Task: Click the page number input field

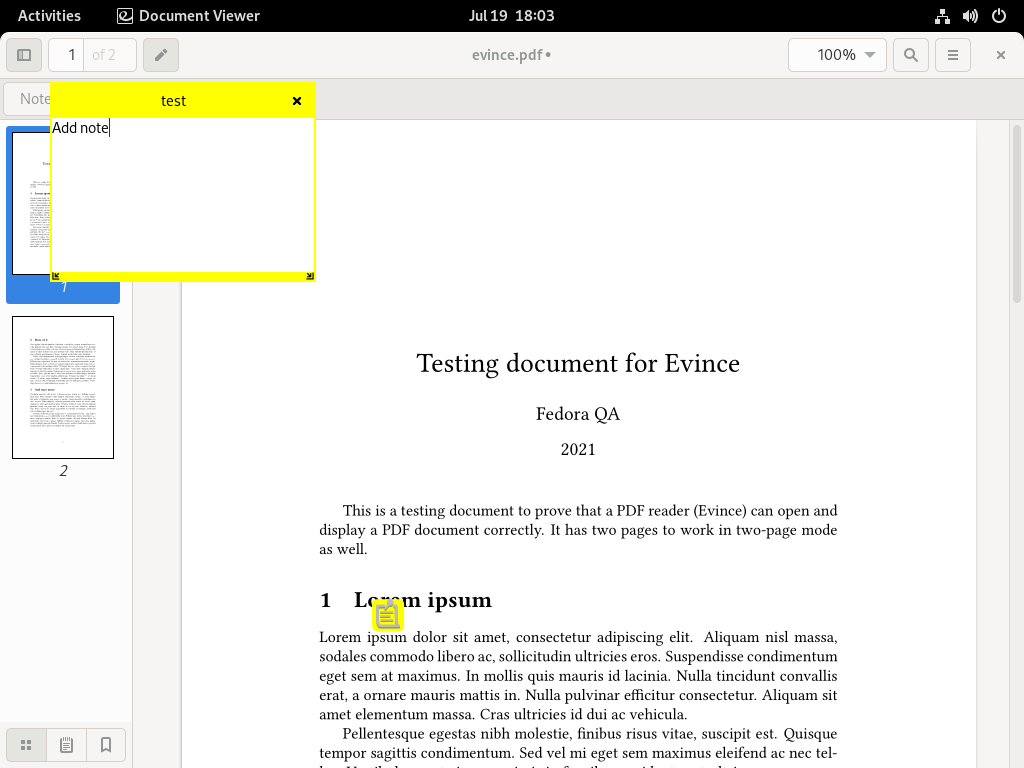Action: coord(67,55)
